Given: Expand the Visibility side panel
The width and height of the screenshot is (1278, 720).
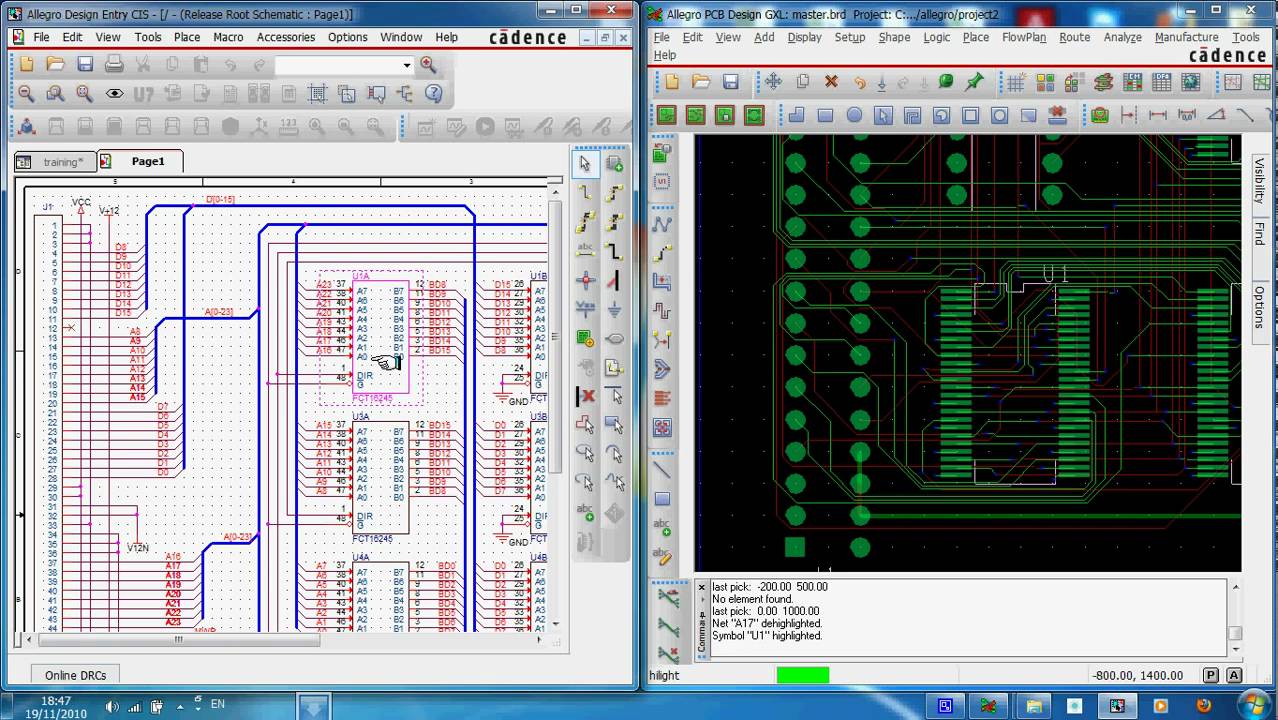Looking at the screenshot, I should 1259,180.
